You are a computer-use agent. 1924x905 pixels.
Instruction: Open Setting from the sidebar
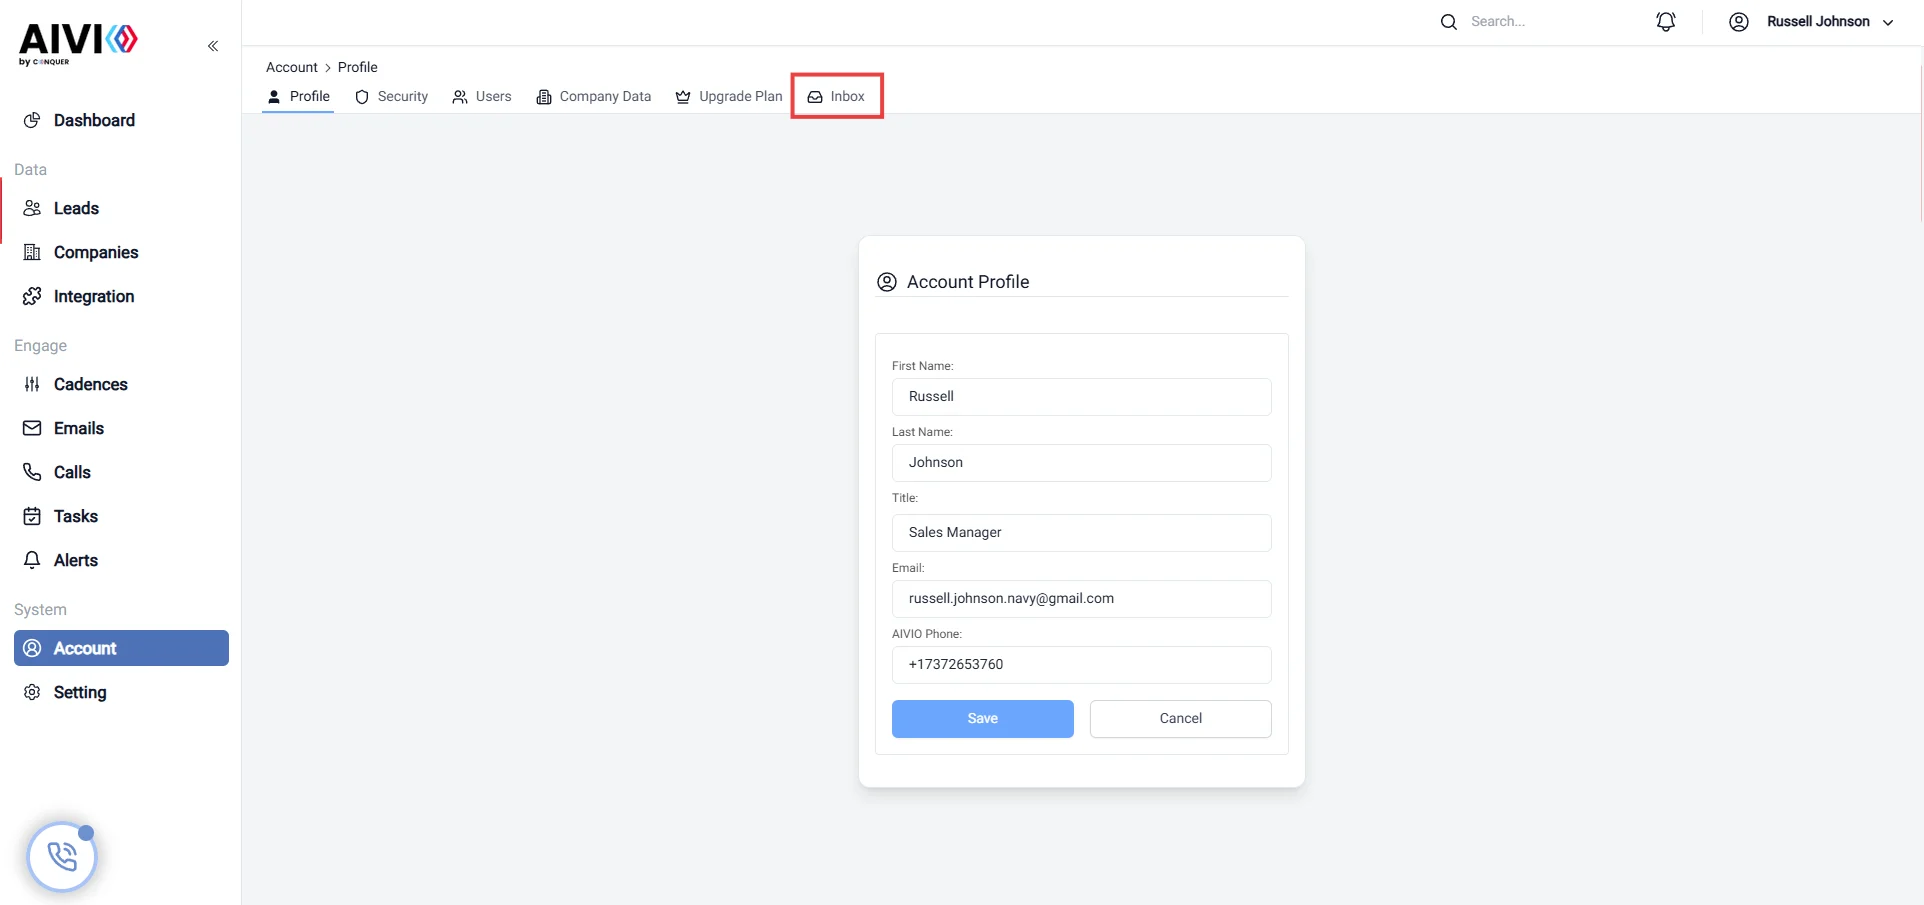coord(80,692)
